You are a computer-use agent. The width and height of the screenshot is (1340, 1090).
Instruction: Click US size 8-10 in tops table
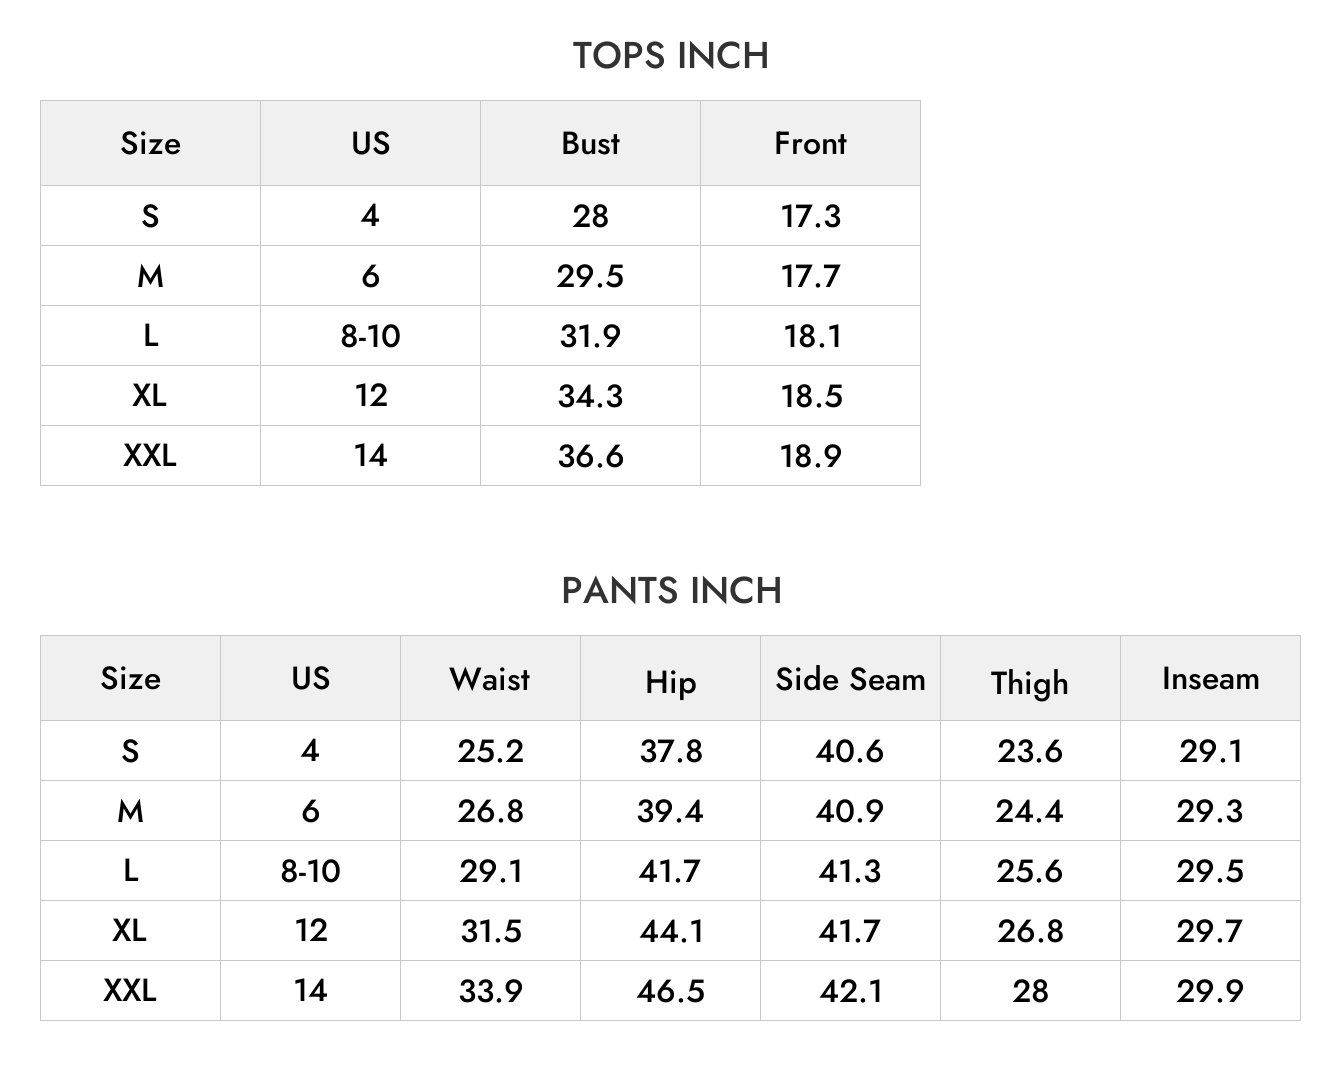[370, 336]
